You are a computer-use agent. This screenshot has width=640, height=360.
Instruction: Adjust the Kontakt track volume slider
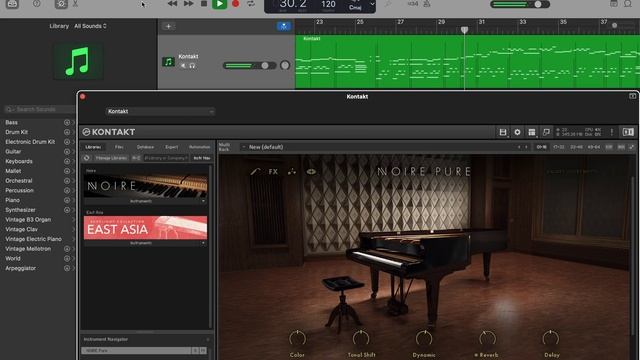pos(250,65)
